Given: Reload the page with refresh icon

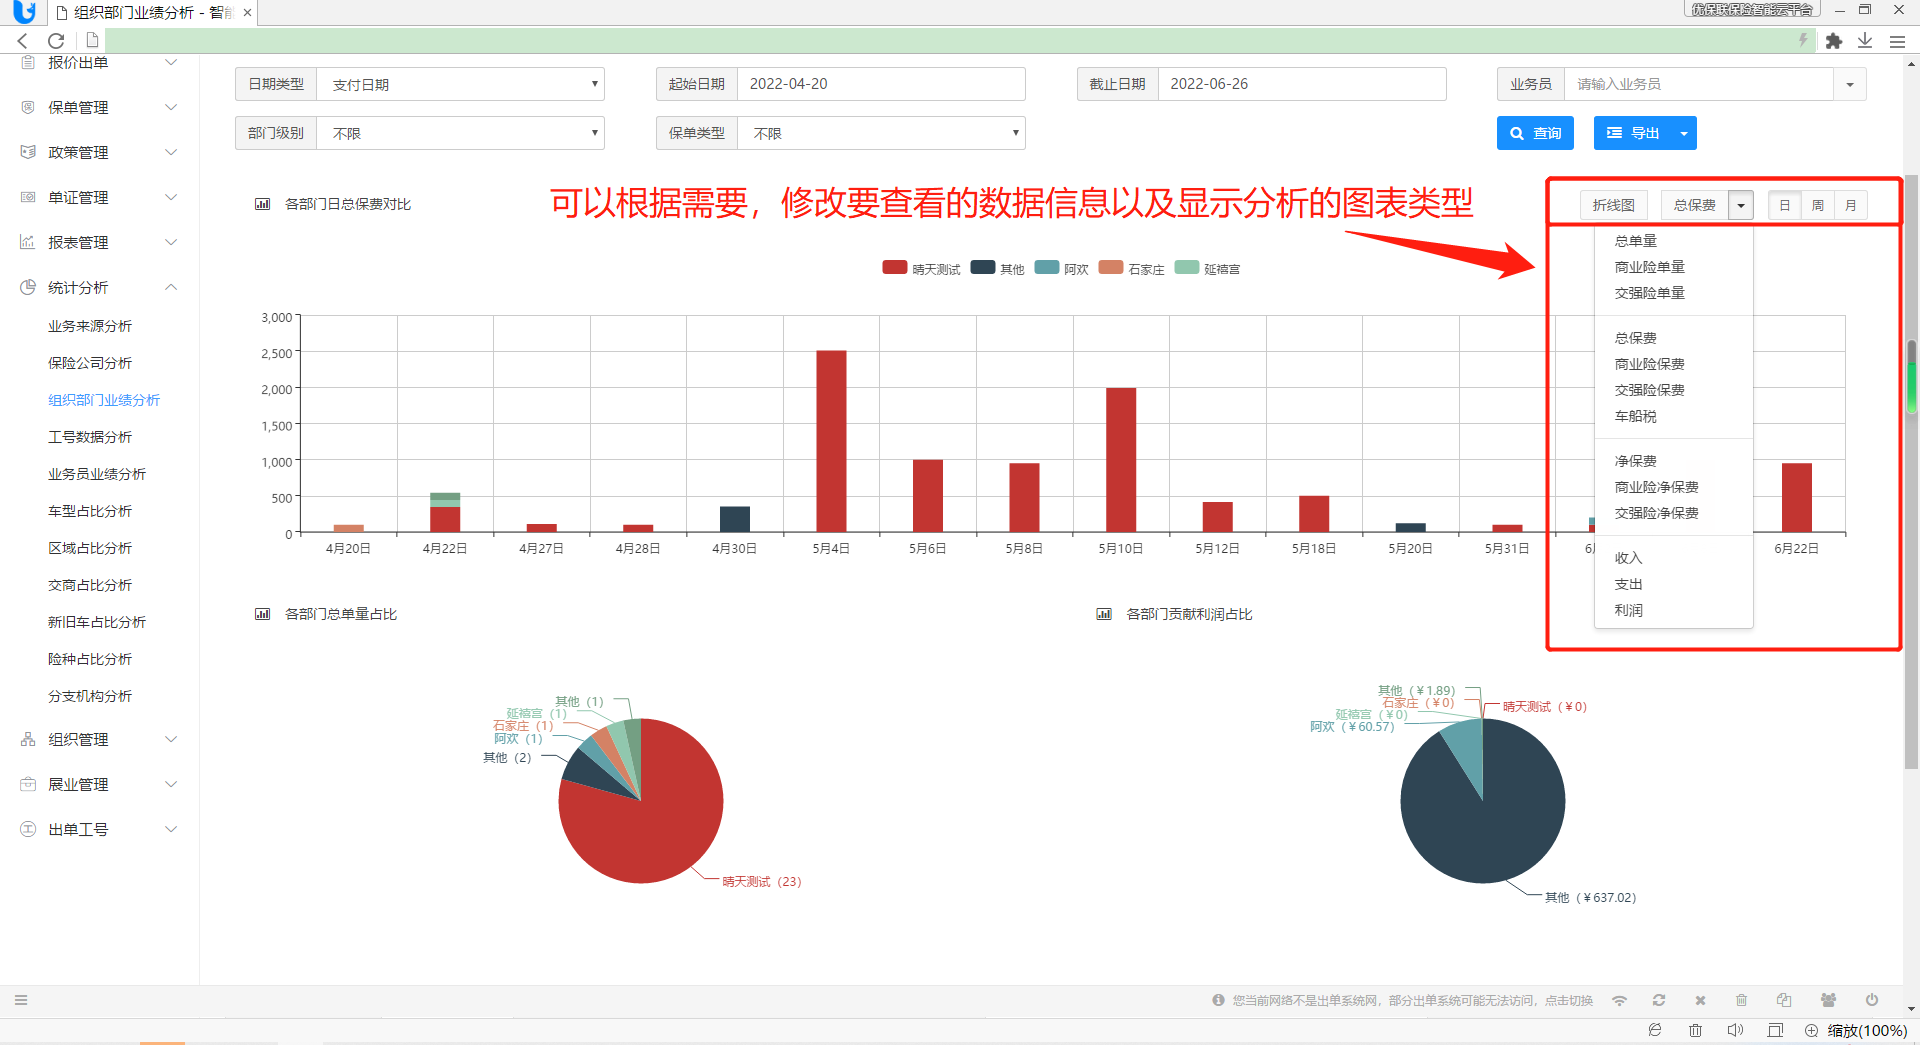Looking at the screenshot, I should (x=56, y=40).
